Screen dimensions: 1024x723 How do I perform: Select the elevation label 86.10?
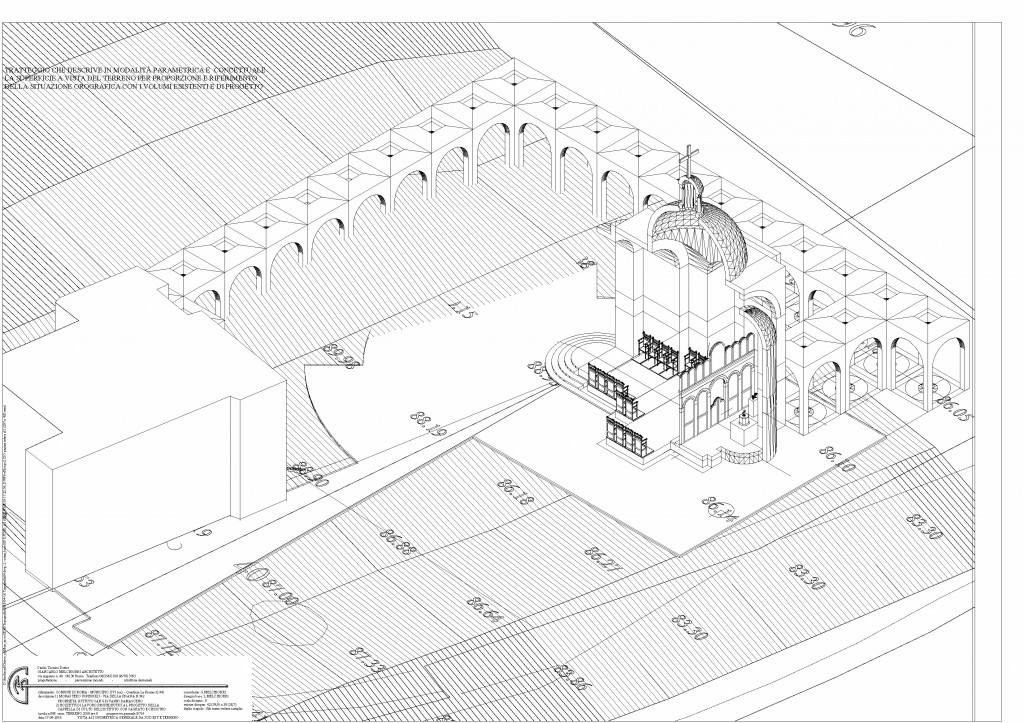(837, 460)
